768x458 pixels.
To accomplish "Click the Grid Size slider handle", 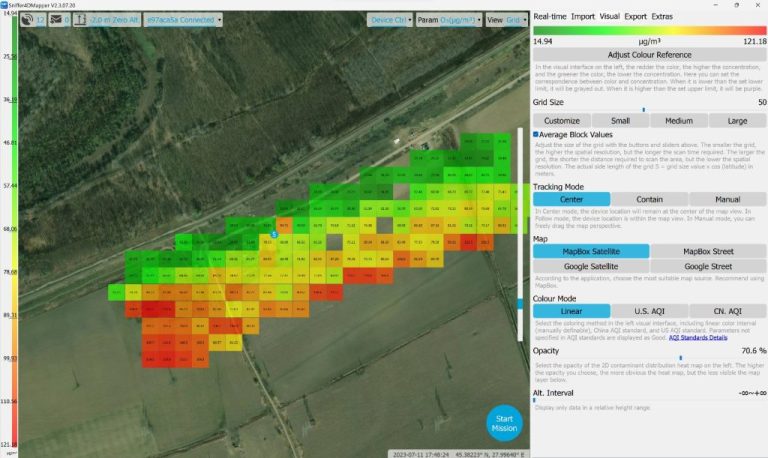I will click(x=643, y=109).
